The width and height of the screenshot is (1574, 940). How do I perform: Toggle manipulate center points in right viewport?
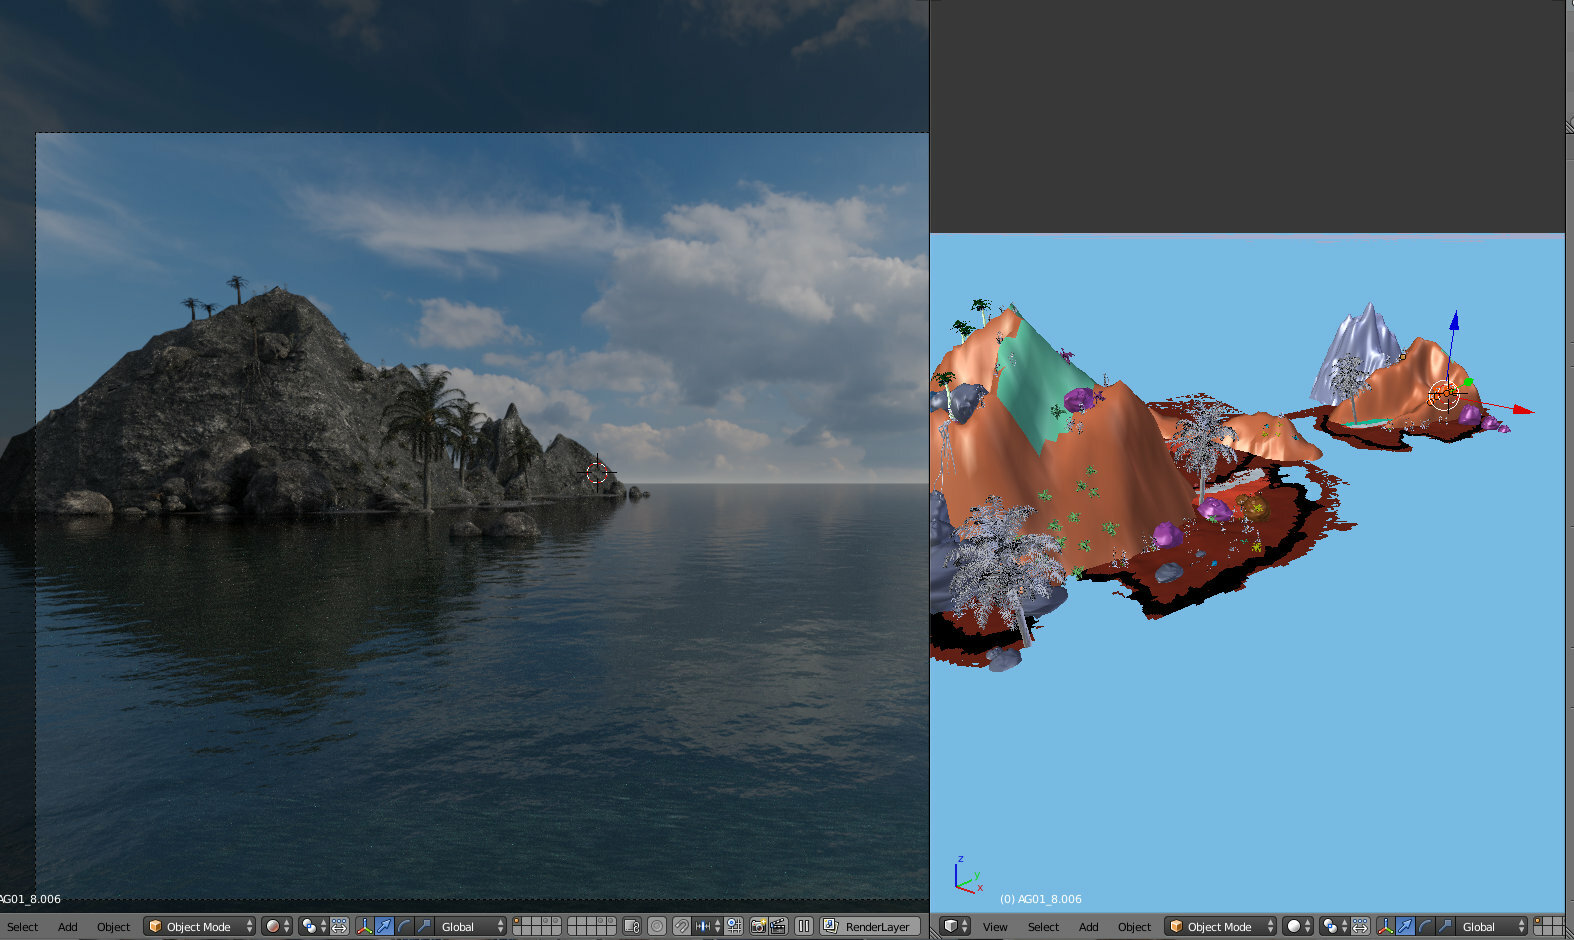click(1361, 927)
